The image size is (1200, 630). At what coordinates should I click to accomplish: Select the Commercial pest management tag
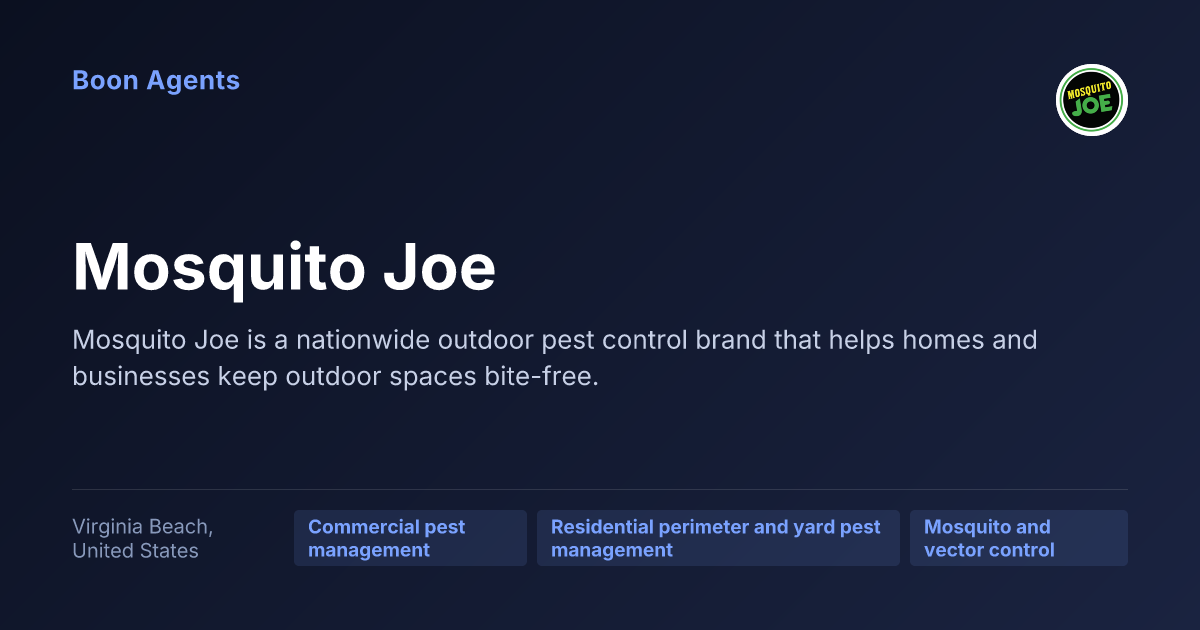pos(410,538)
